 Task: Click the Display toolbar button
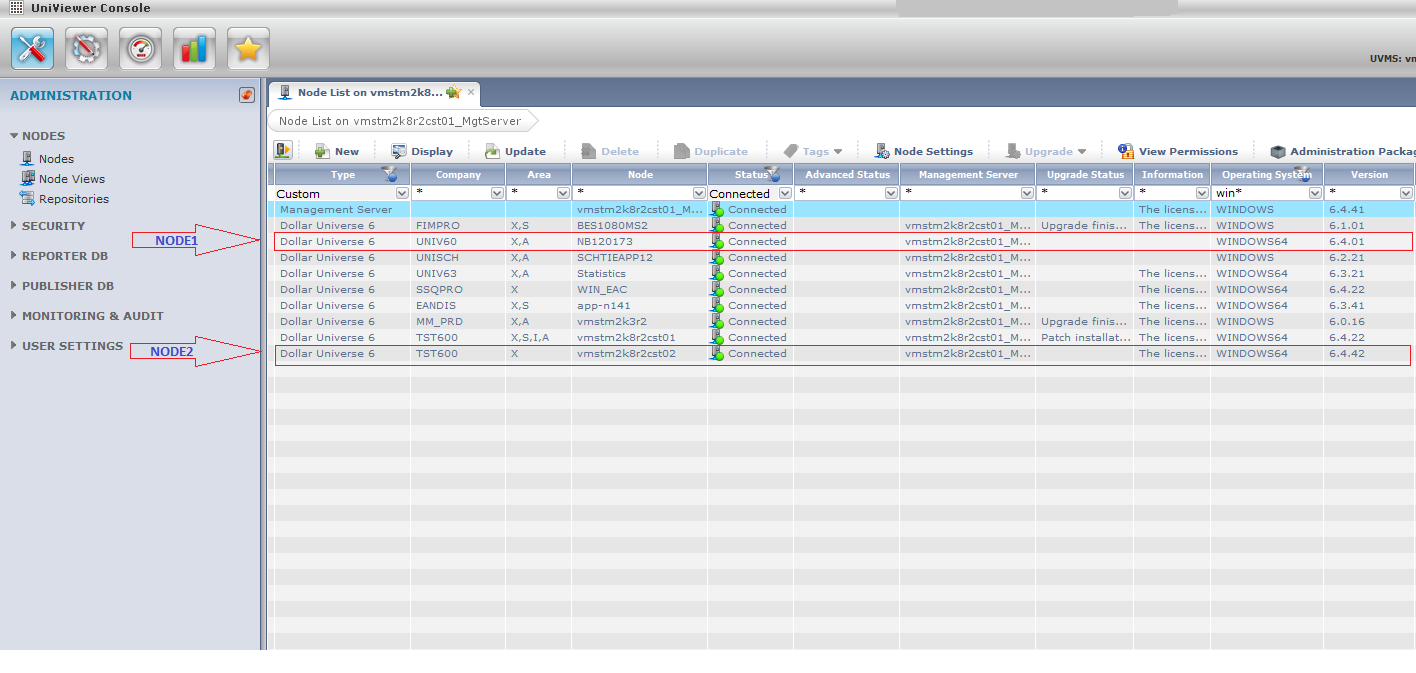[x=422, y=151]
